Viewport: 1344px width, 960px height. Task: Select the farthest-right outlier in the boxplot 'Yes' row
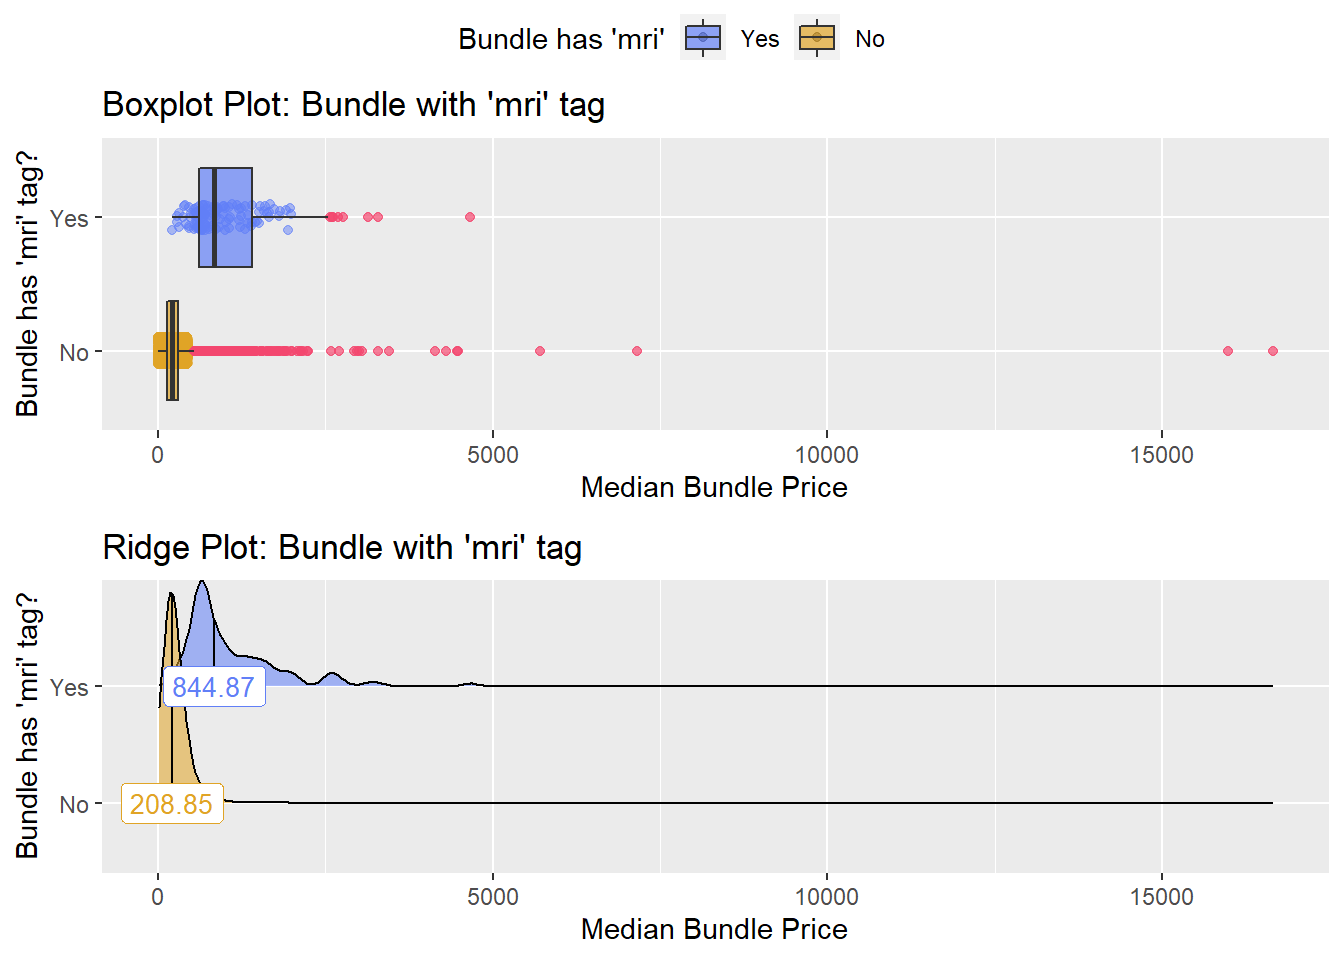pyautogui.click(x=470, y=217)
